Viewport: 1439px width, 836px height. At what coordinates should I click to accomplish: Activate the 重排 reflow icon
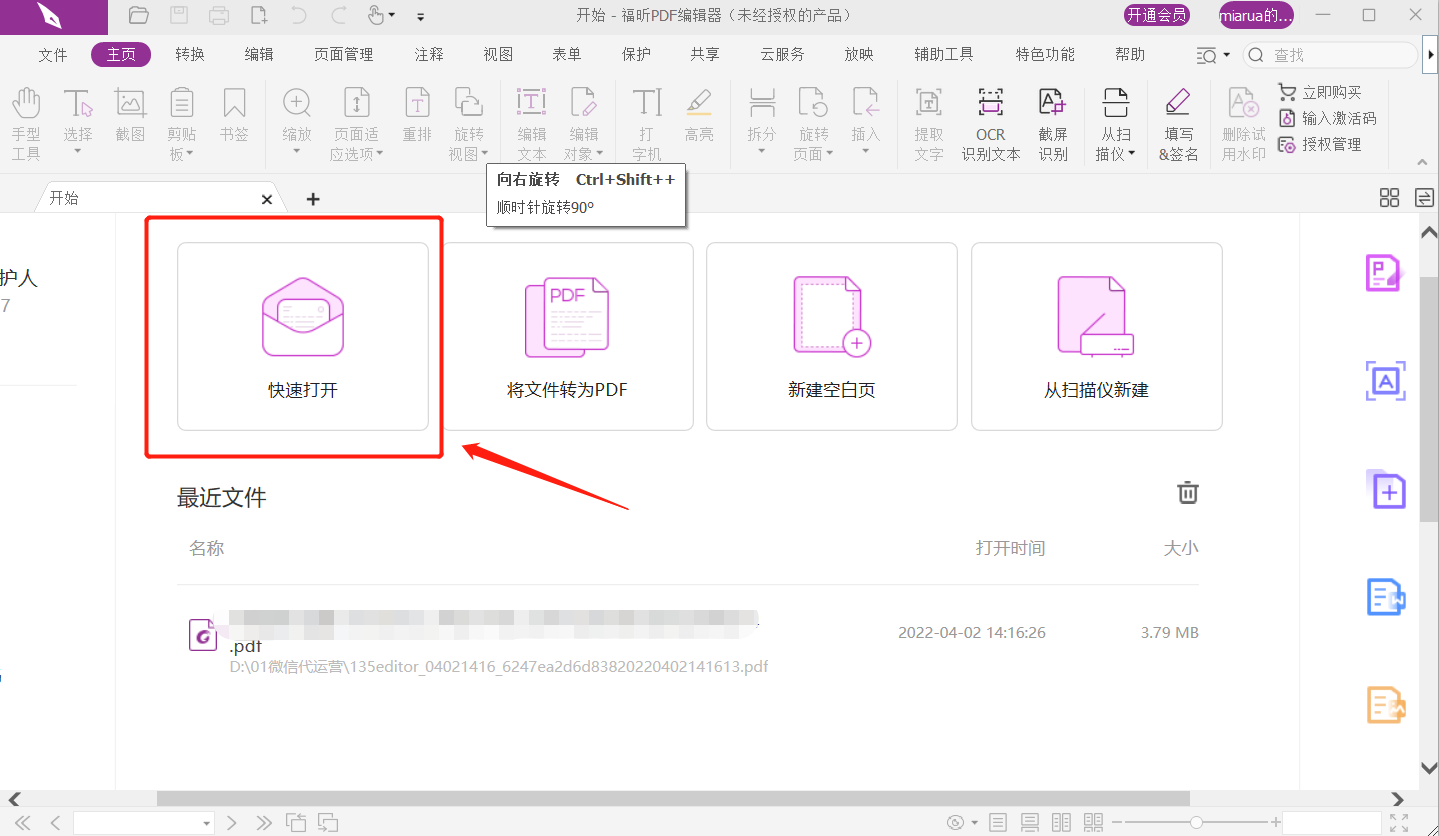pyautogui.click(x=417, y=115)
